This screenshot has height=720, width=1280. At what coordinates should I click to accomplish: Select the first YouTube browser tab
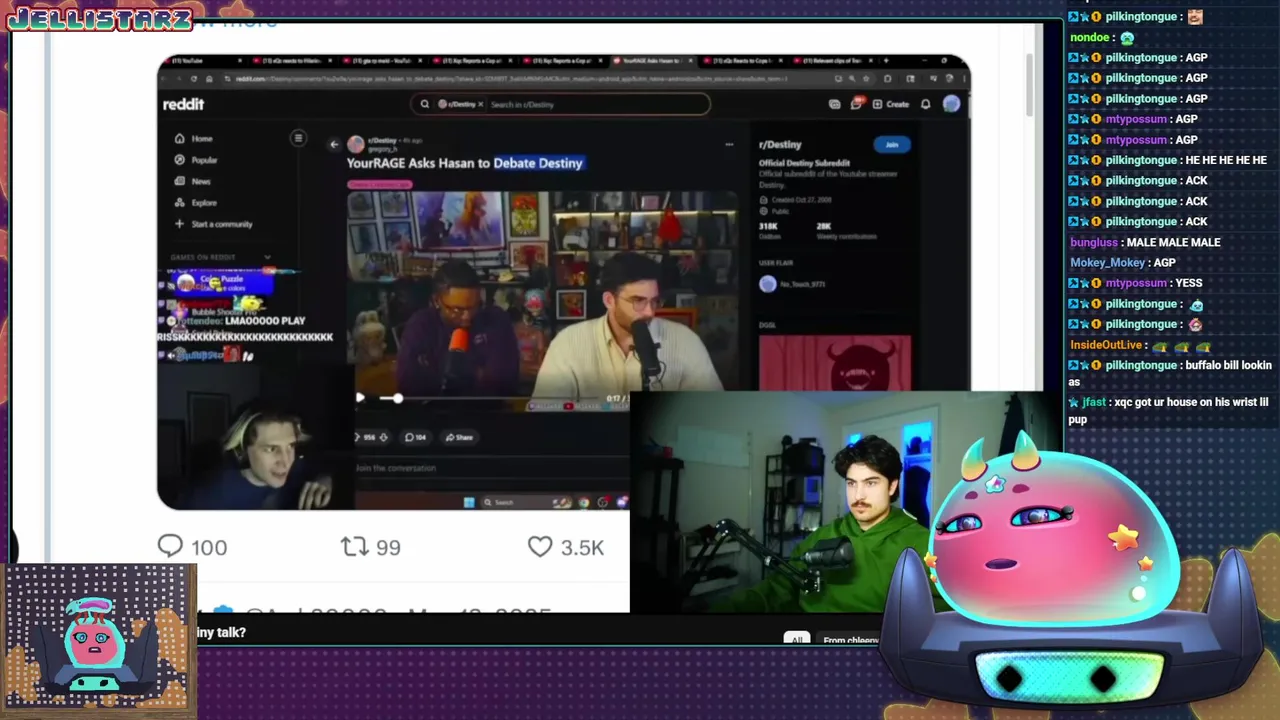click(203, 61)
